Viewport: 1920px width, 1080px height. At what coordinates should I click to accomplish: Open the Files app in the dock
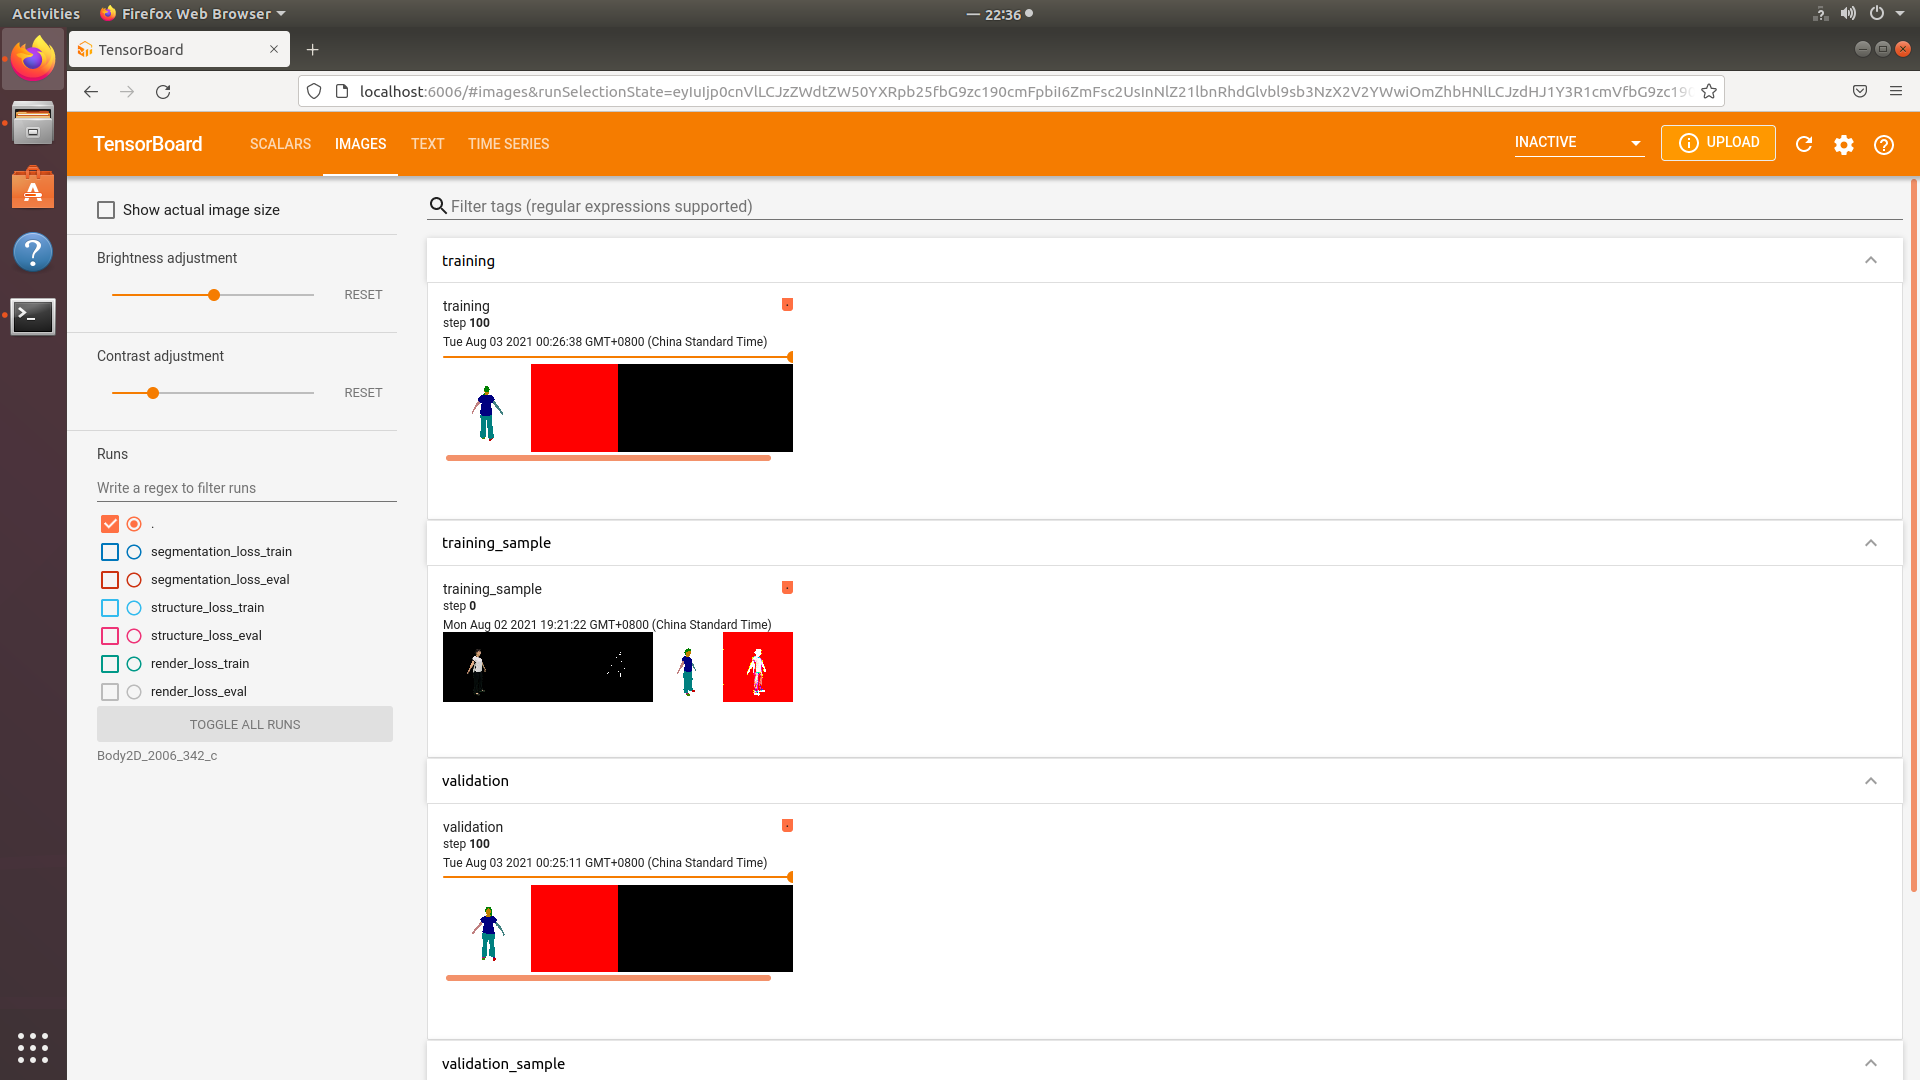[33, 124]
